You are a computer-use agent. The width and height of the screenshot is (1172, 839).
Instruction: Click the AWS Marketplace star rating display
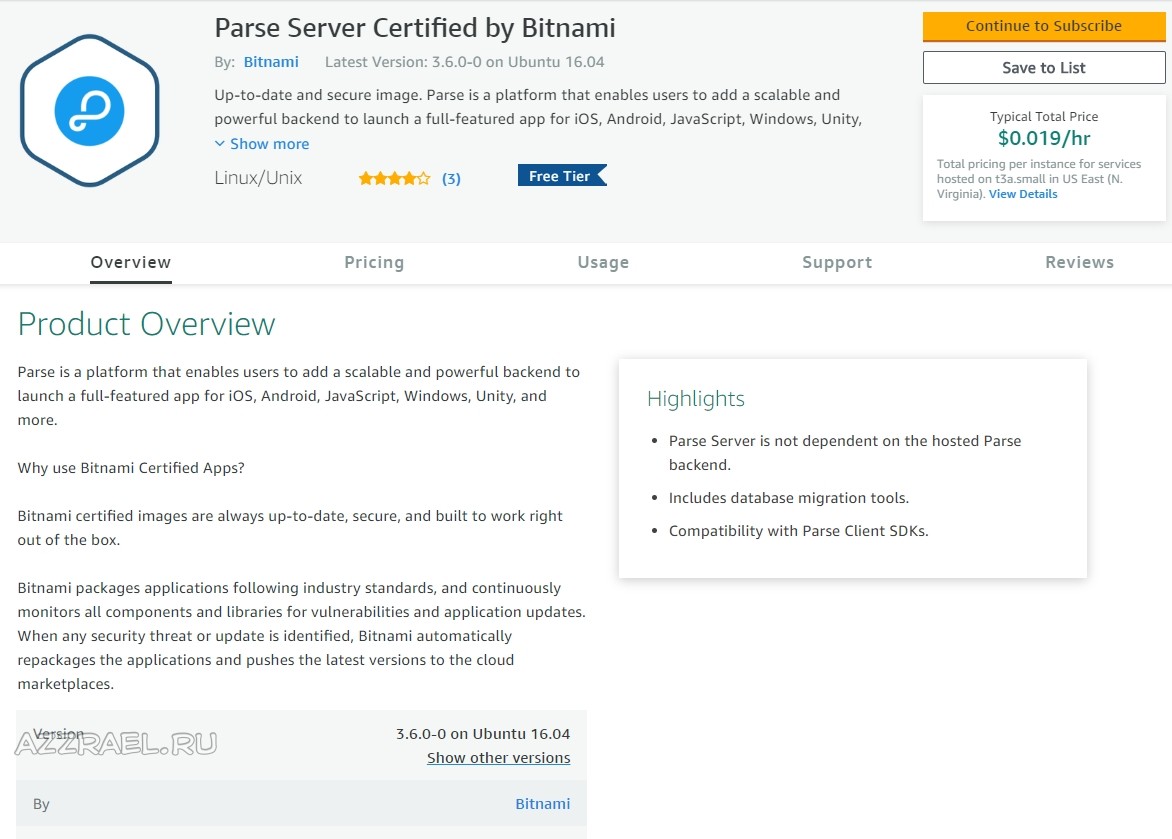pos(393,177)
